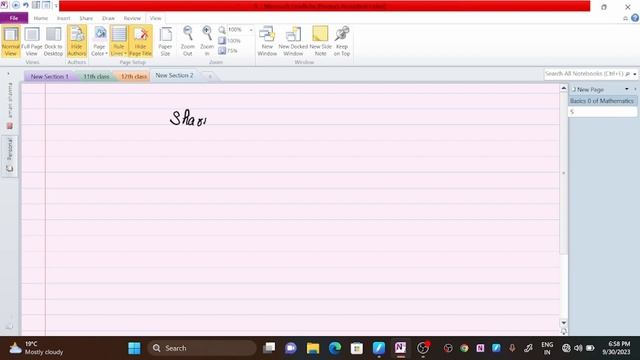Open Microsoft Store from taskbar
640x360 pixels.
pos(357,348)
